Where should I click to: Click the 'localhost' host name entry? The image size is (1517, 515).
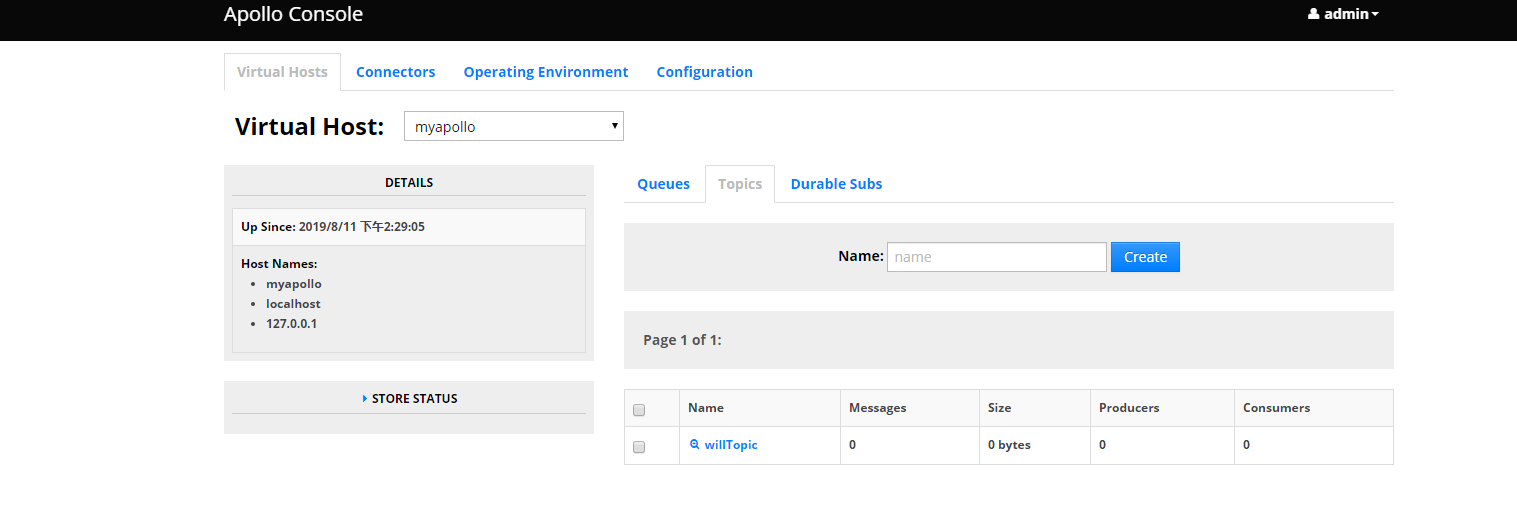click(x=293, y=304)
